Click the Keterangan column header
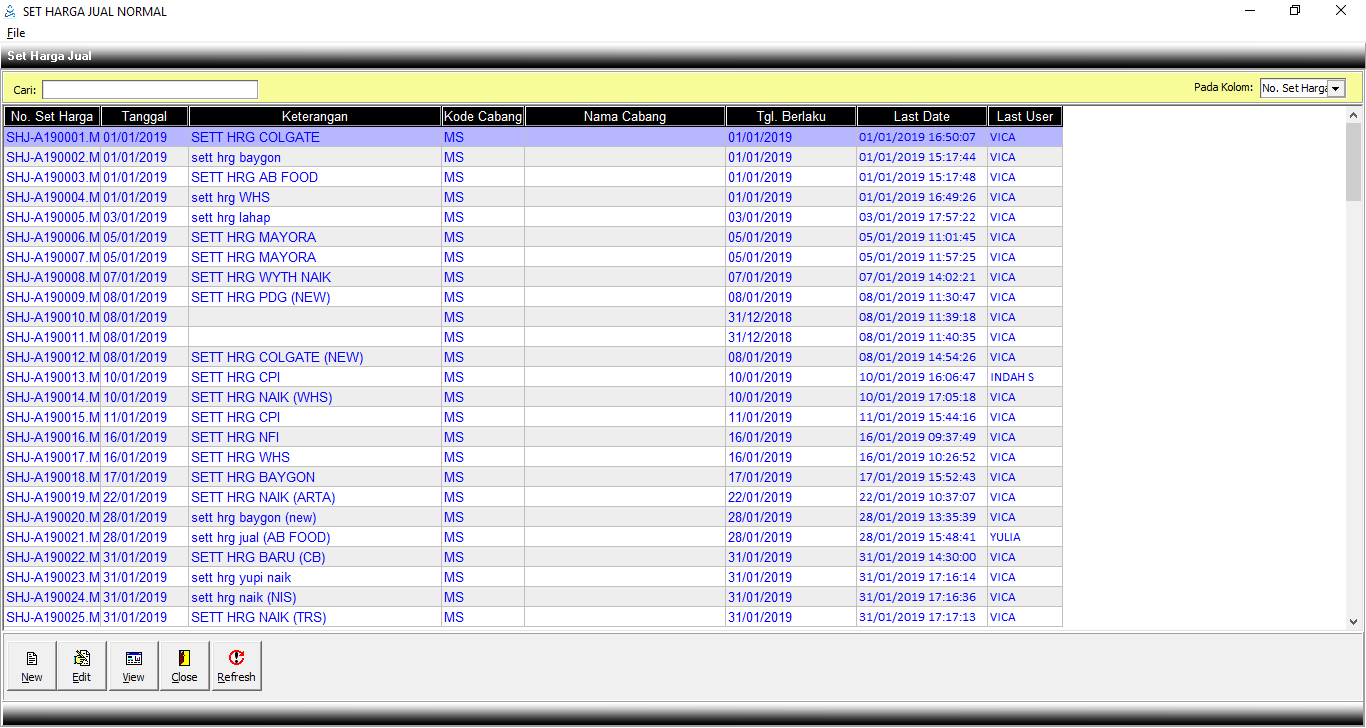 (x=314, y=117)
